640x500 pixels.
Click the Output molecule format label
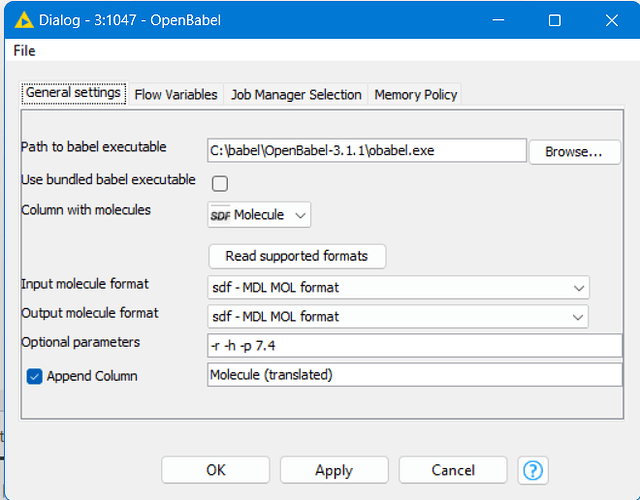pos(89,313)
